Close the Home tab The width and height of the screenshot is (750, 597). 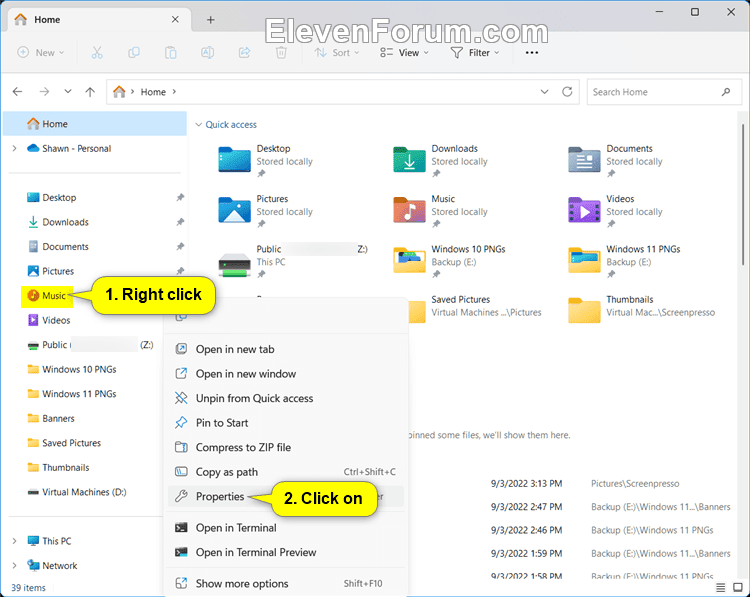(175, 19)
